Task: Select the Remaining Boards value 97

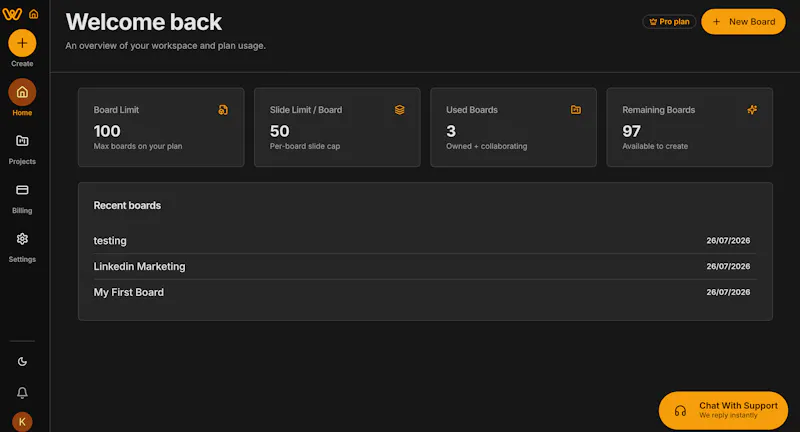Action: 632,131
